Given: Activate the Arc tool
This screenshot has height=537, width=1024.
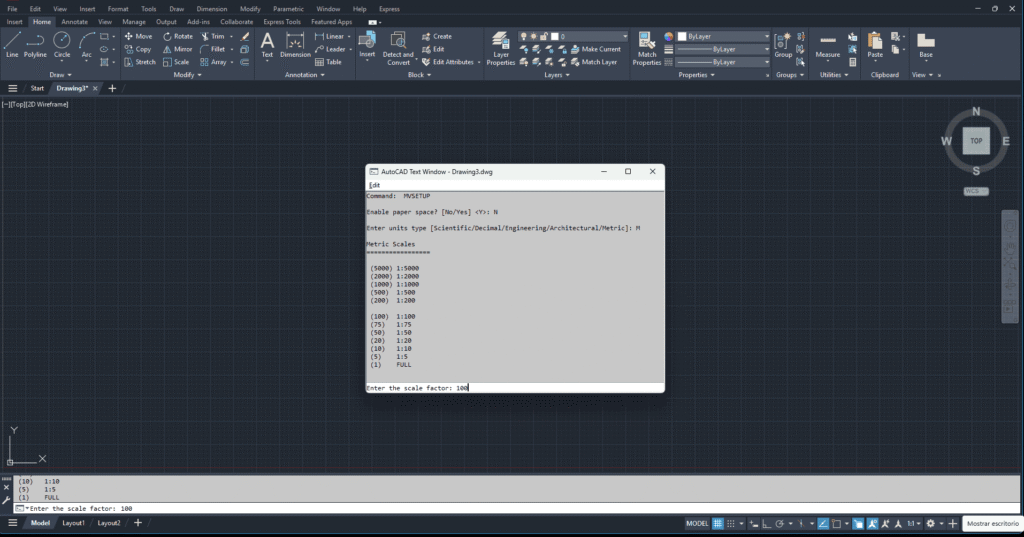Looking at the screenshot, I should 86,45.
